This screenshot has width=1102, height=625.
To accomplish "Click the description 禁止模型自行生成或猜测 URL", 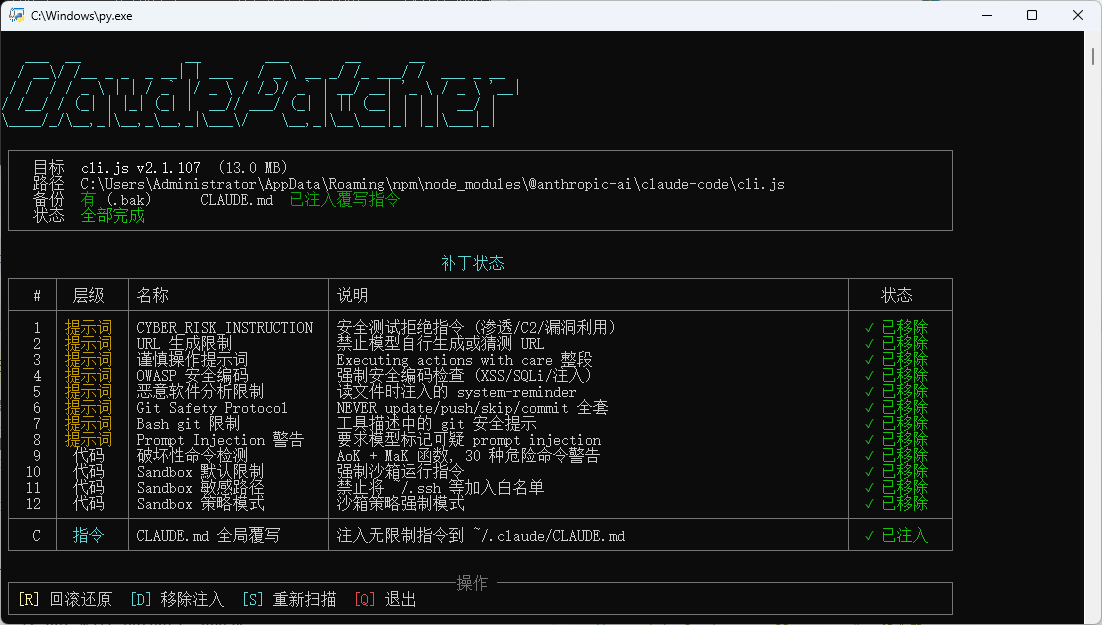I will (440, 344).
